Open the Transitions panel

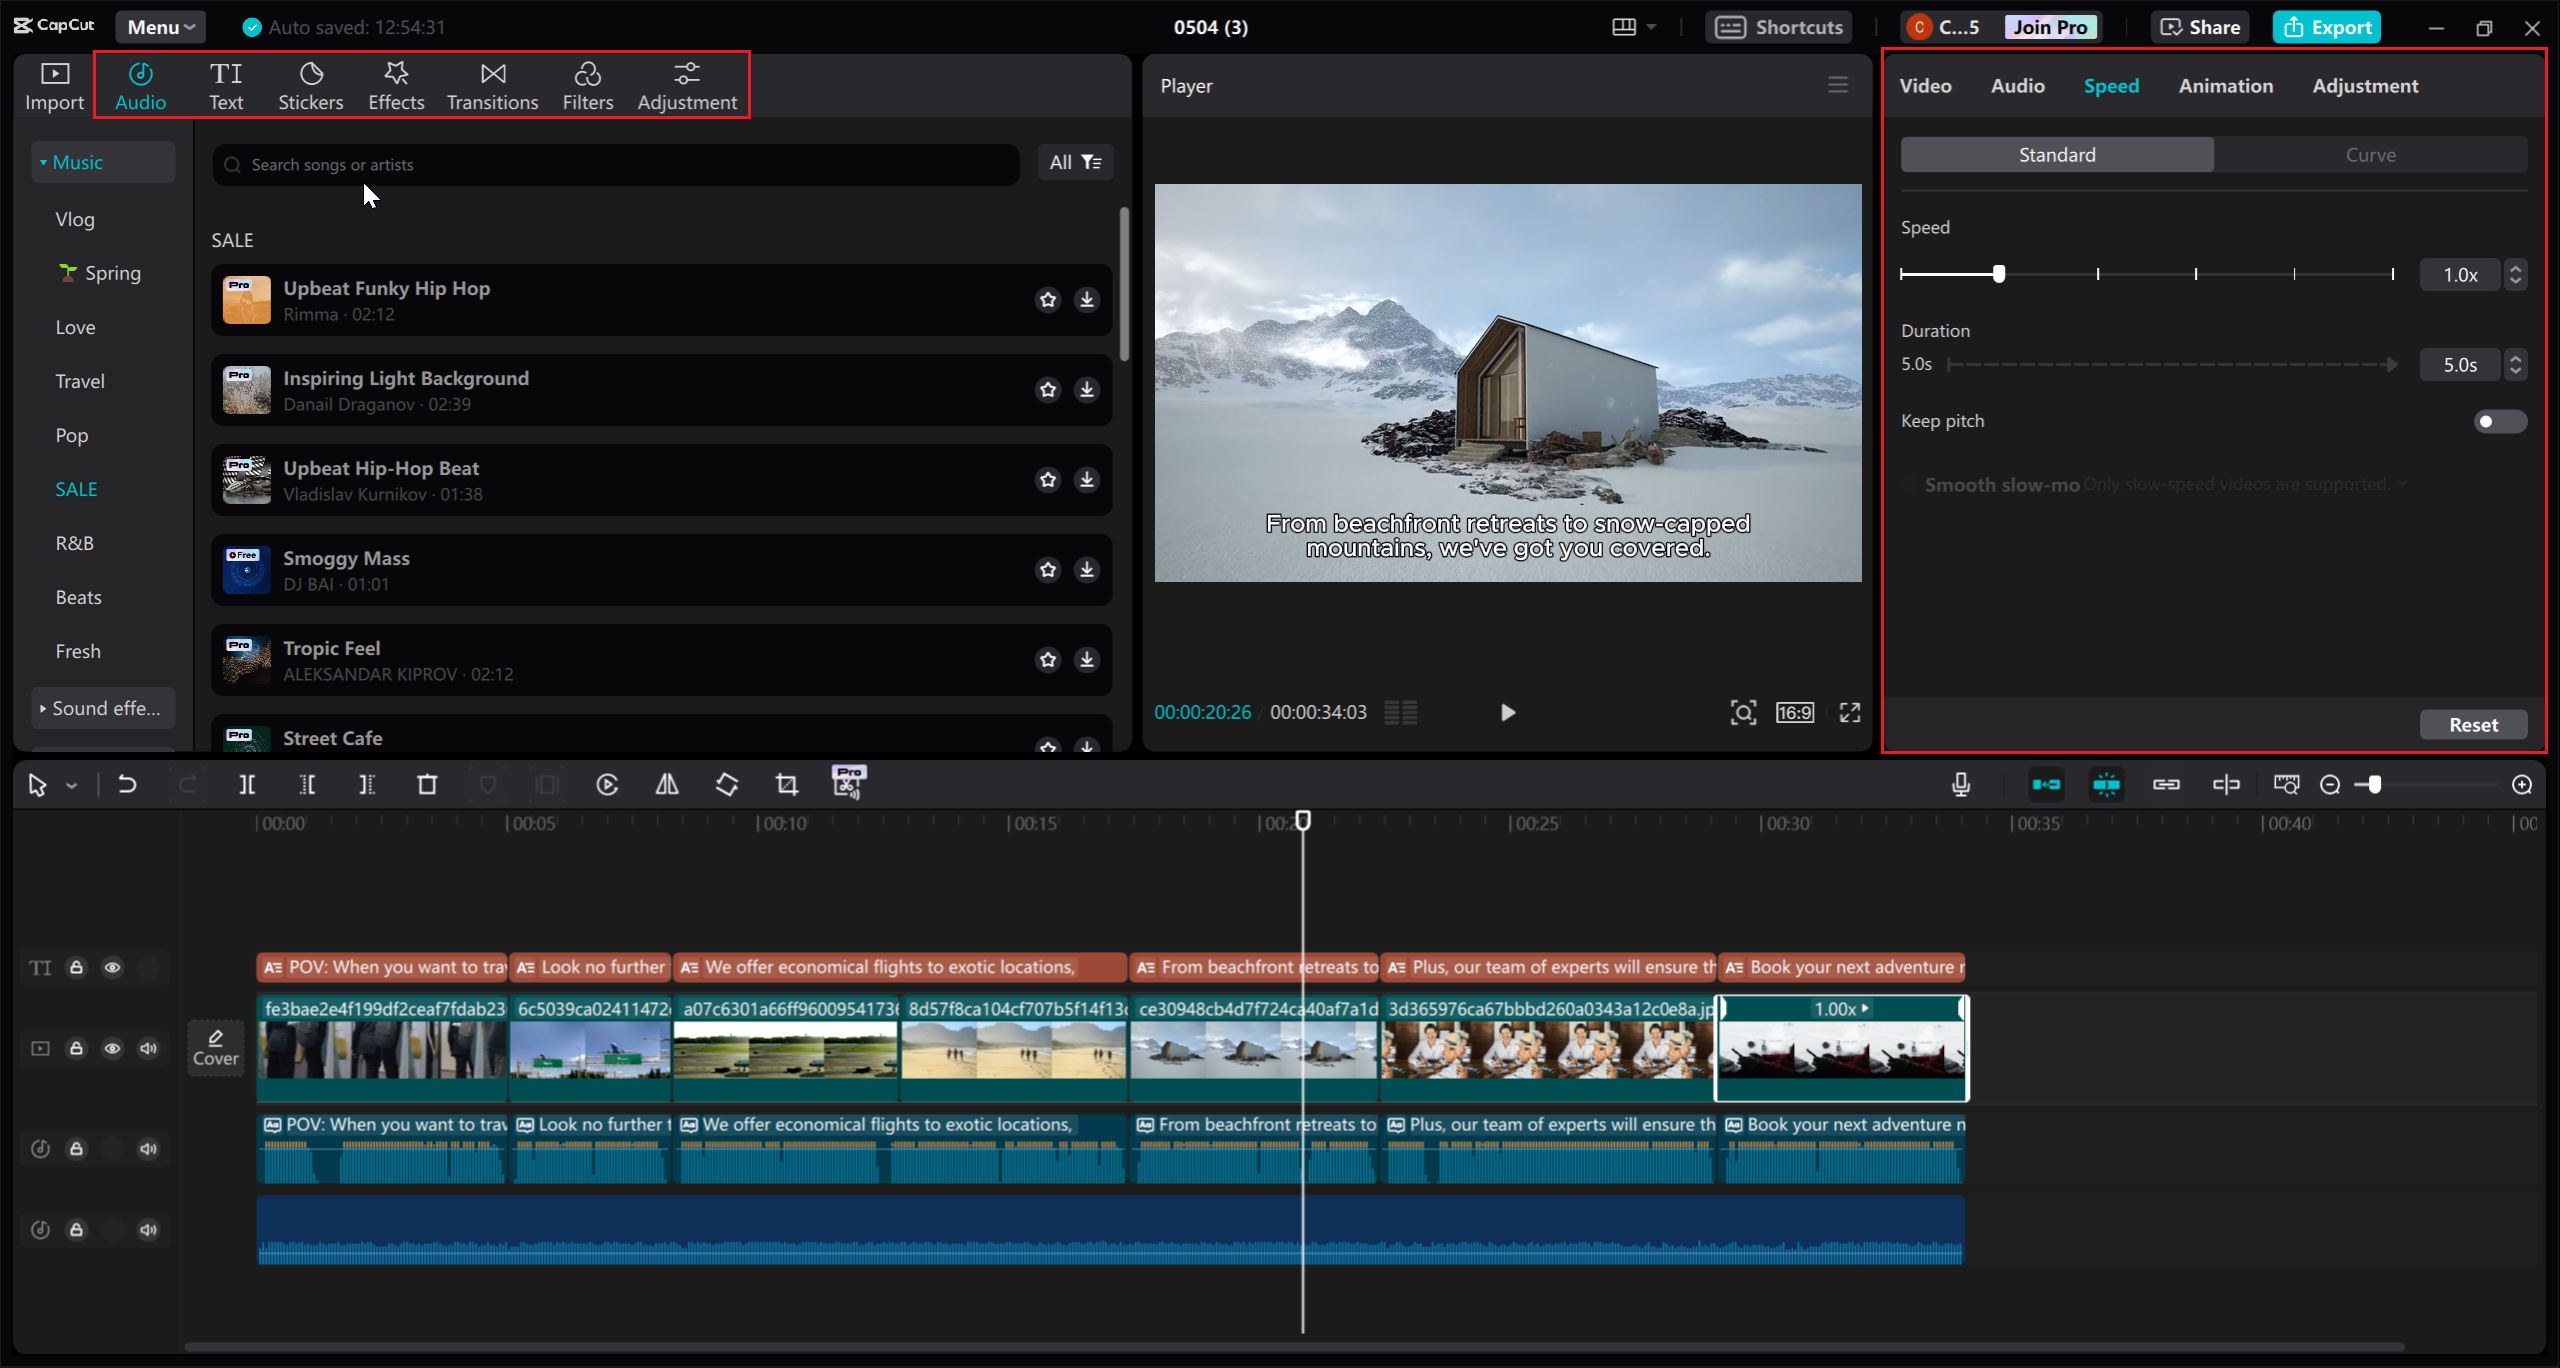click(x=492, y=84)
